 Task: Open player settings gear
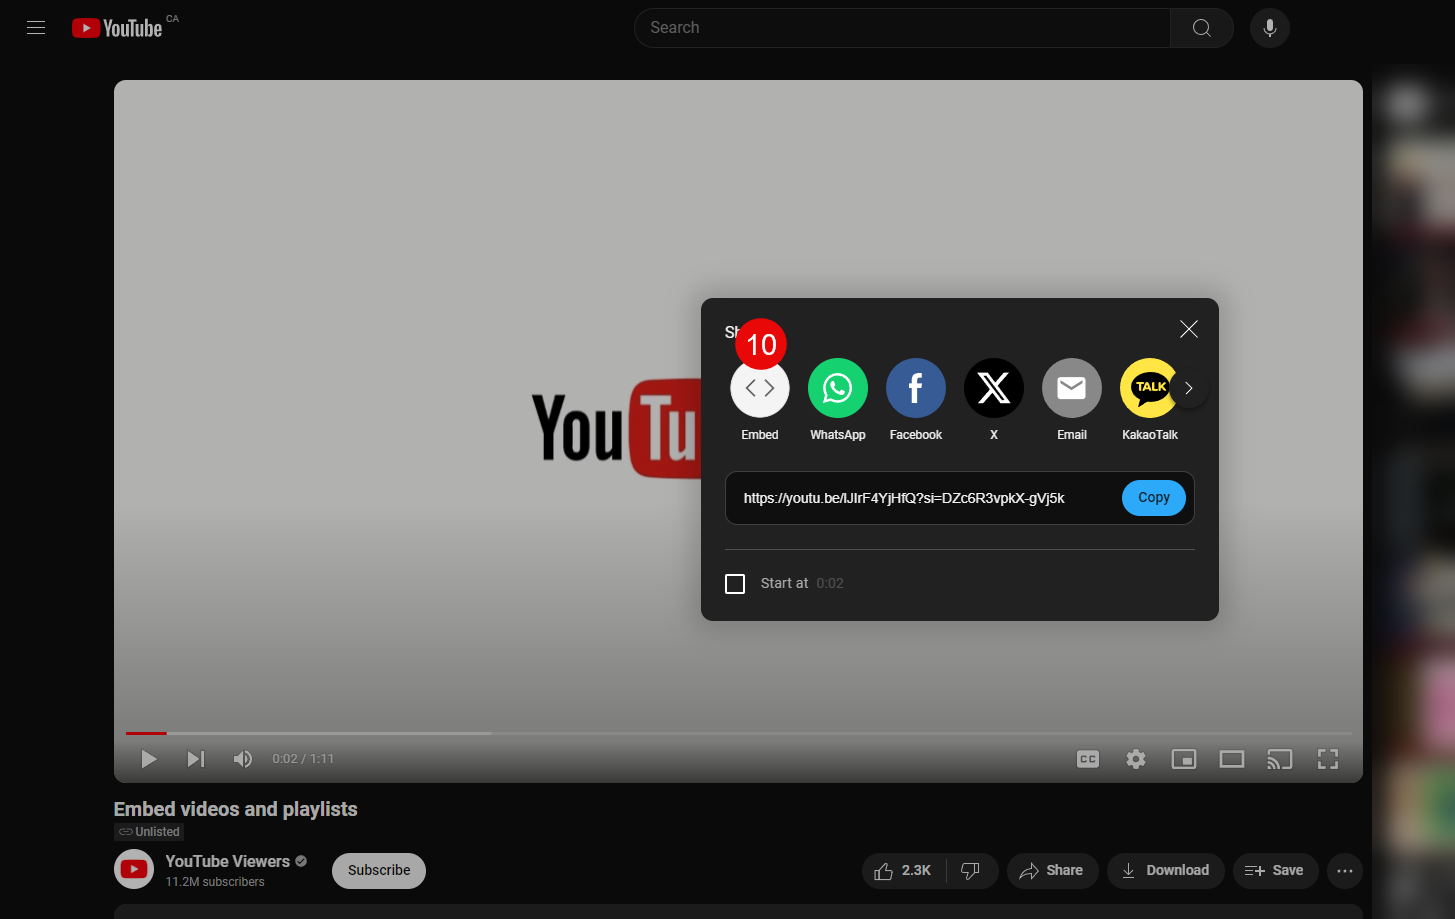(x=1136, y=759)
